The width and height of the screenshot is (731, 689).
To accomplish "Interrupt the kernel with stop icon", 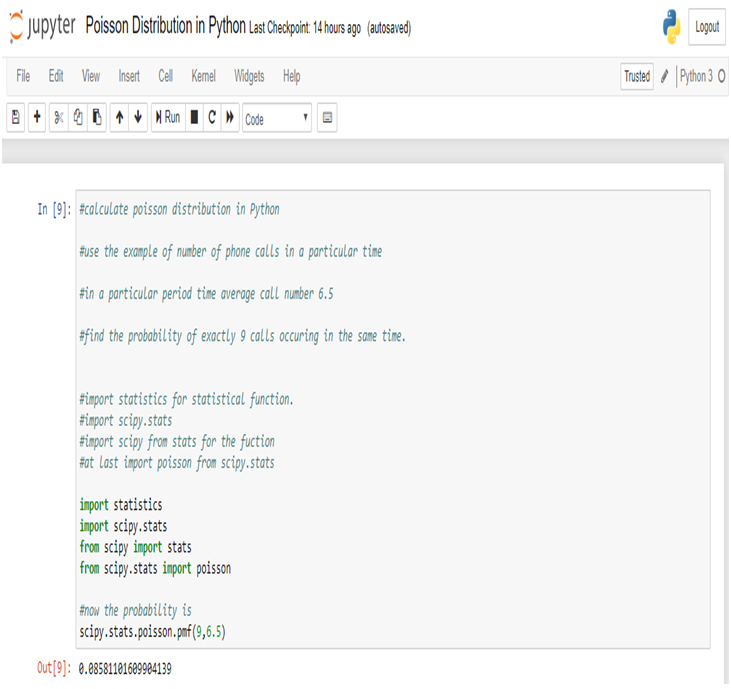I will pos(194,117).
